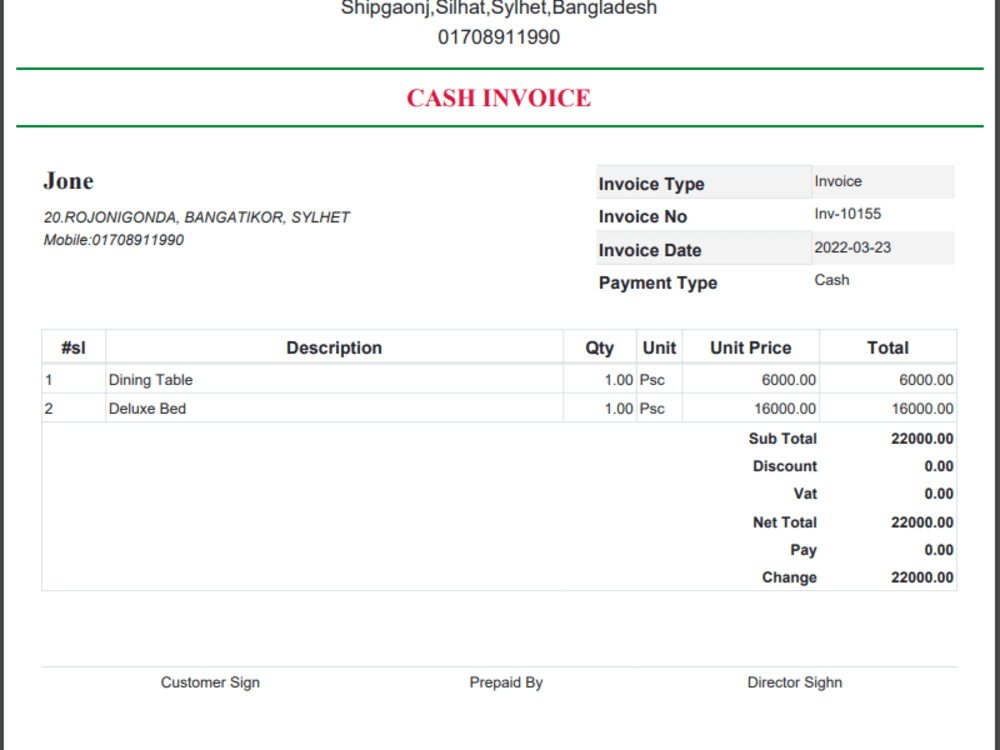Screen dimensions: 1000x750
Task: Click the Dining Table quantity 1.00
Action: [x=619, y=380]
